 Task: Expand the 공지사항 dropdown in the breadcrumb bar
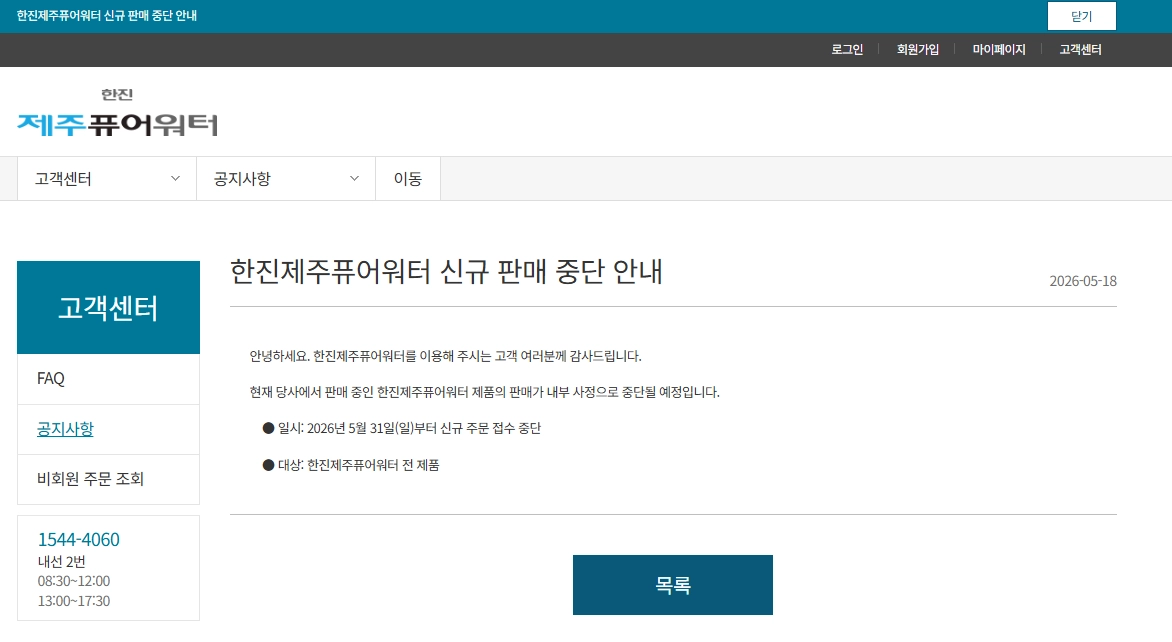pos(286,179)
